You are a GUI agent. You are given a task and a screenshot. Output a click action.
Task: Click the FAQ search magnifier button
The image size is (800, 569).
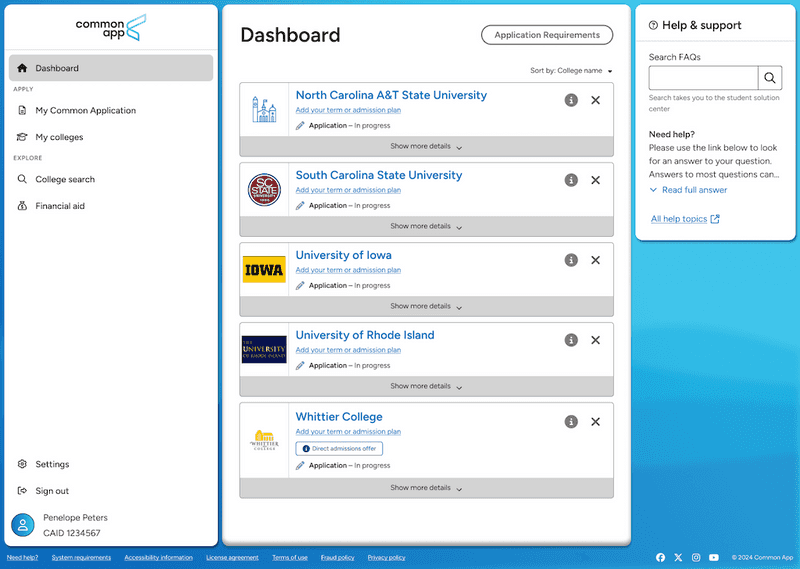[x=770, y=78]
